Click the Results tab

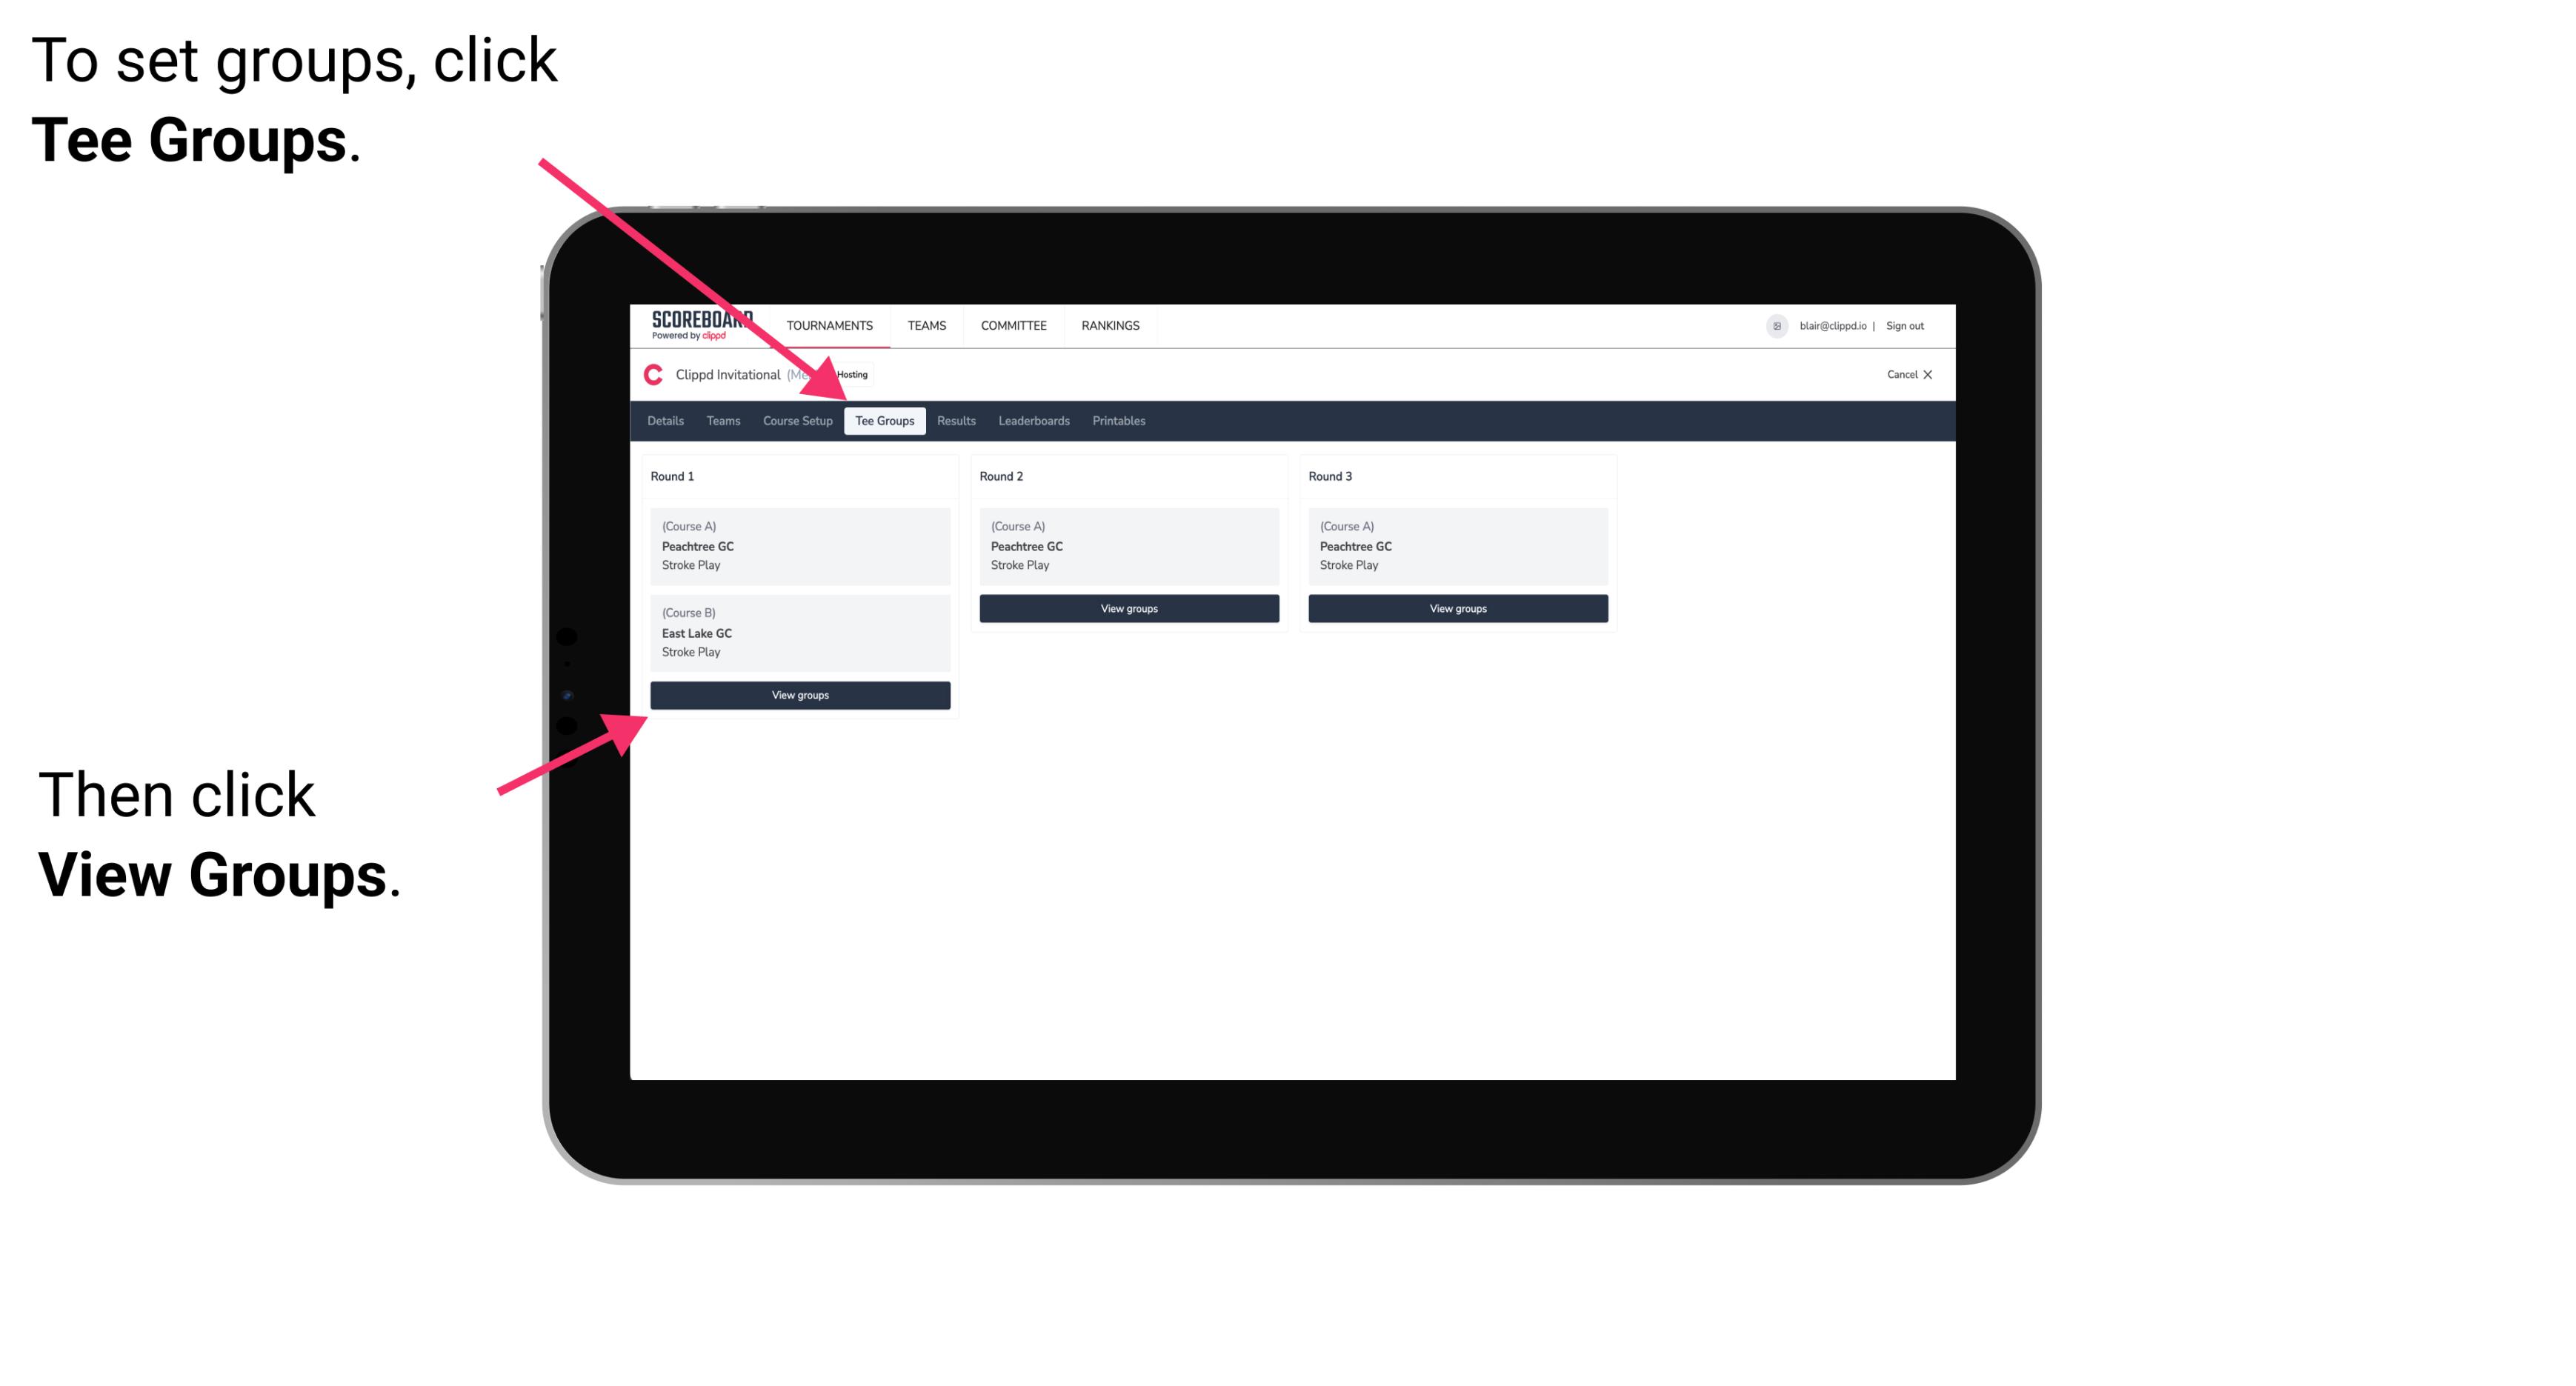(954, 420)
